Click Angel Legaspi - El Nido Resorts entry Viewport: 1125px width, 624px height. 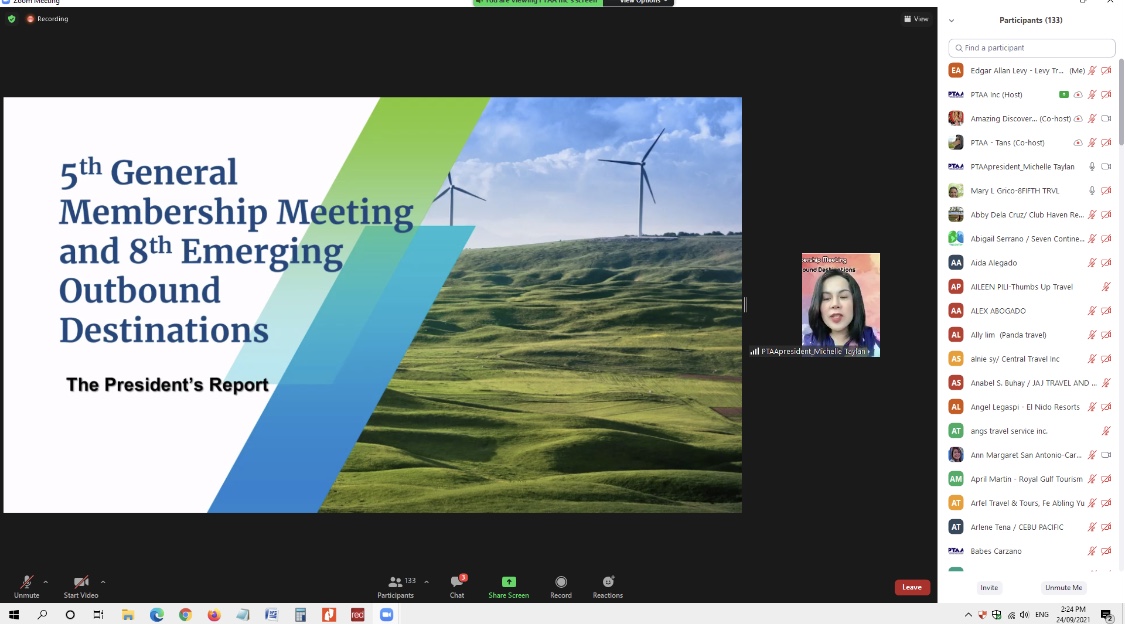pyautogui.click(x=1030, y=407)
